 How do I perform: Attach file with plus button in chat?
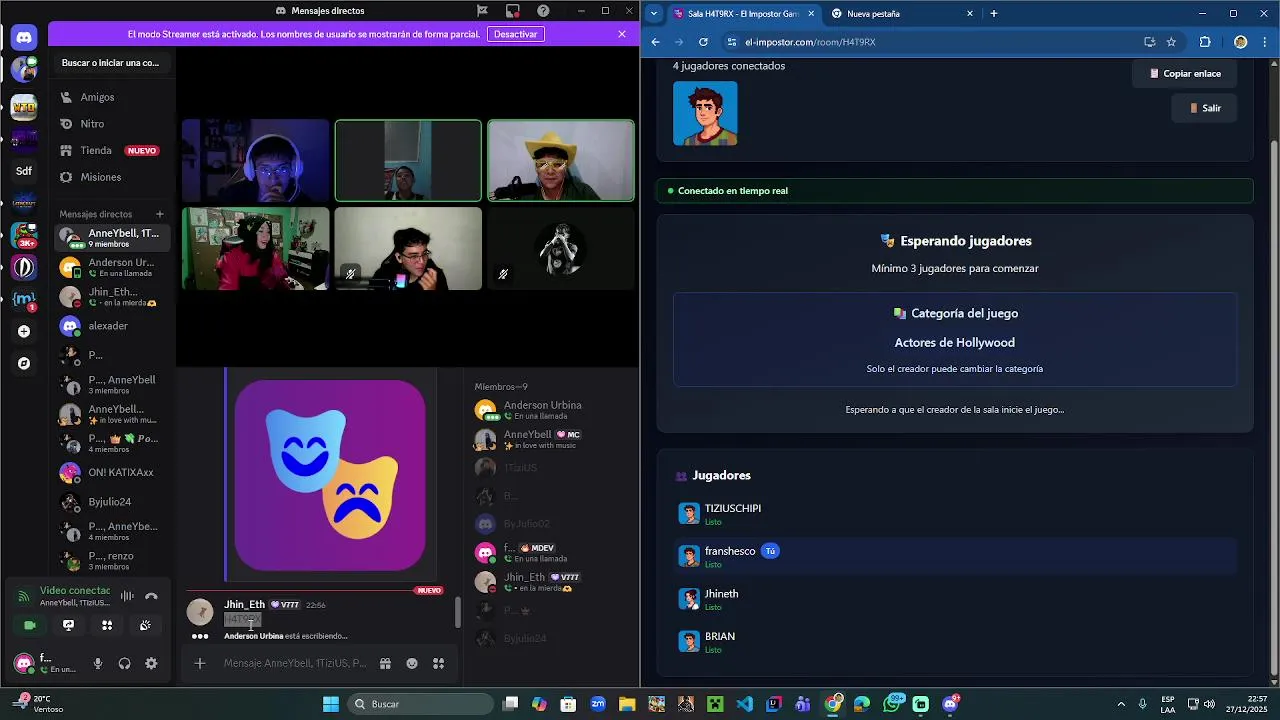click(x=200, y=663)
